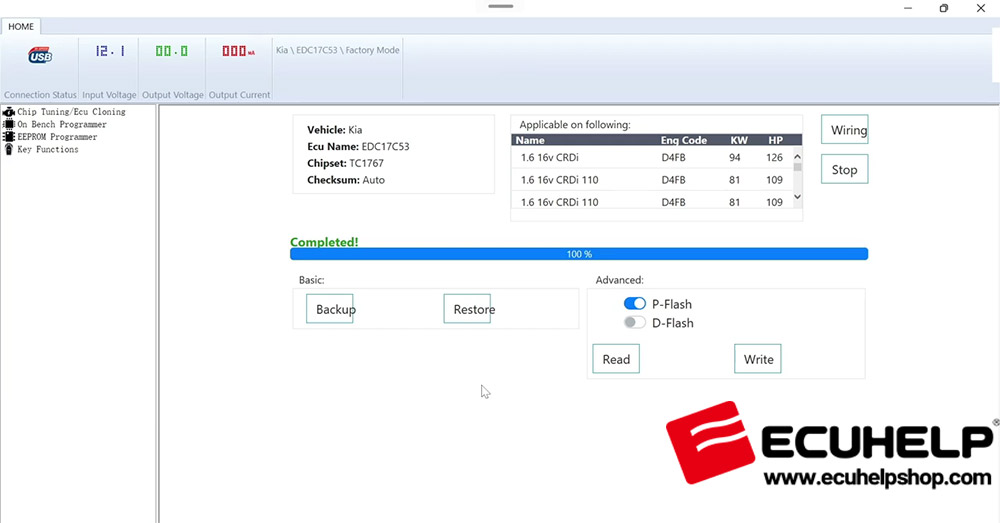Minimize the application window
Viewport: 1000px width, 523px height.
coord(908,8)
